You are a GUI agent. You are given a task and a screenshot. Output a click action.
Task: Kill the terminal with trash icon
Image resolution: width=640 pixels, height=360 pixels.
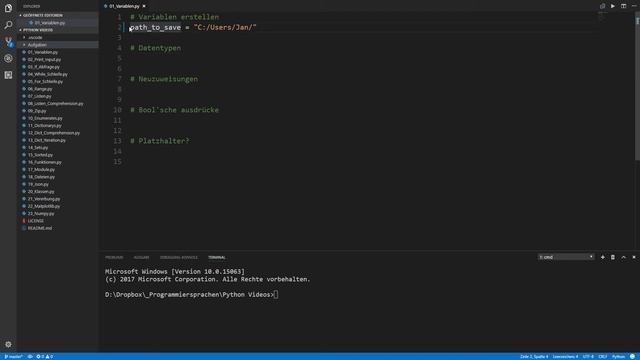(x=613, y=257)
